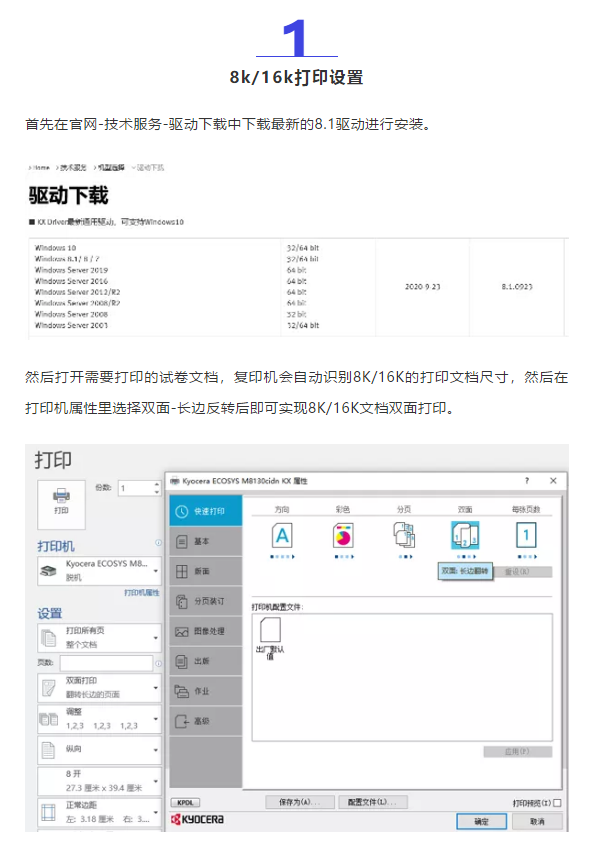Click the 应用(P) apply button
Image resolution: width=589 pixels, height=847 pixels.
(x=518, y=751)
